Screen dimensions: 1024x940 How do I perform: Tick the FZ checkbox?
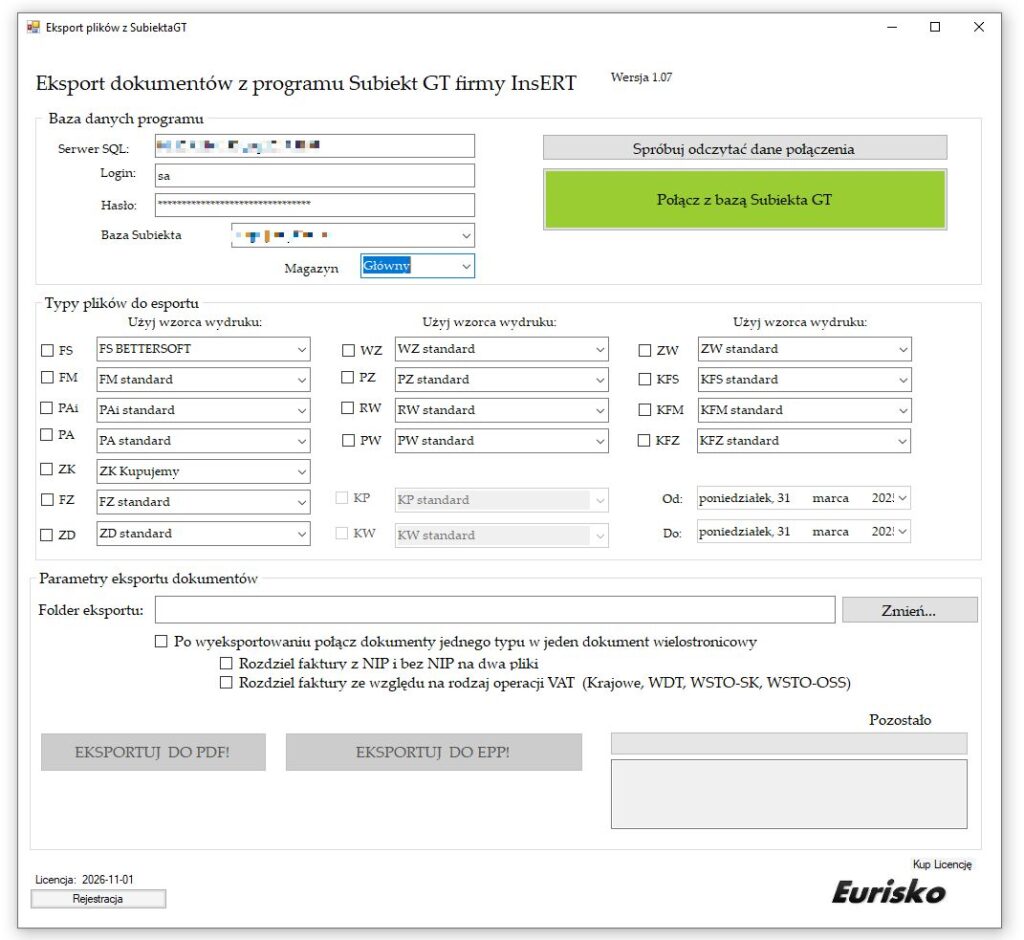tap(47, 500)
